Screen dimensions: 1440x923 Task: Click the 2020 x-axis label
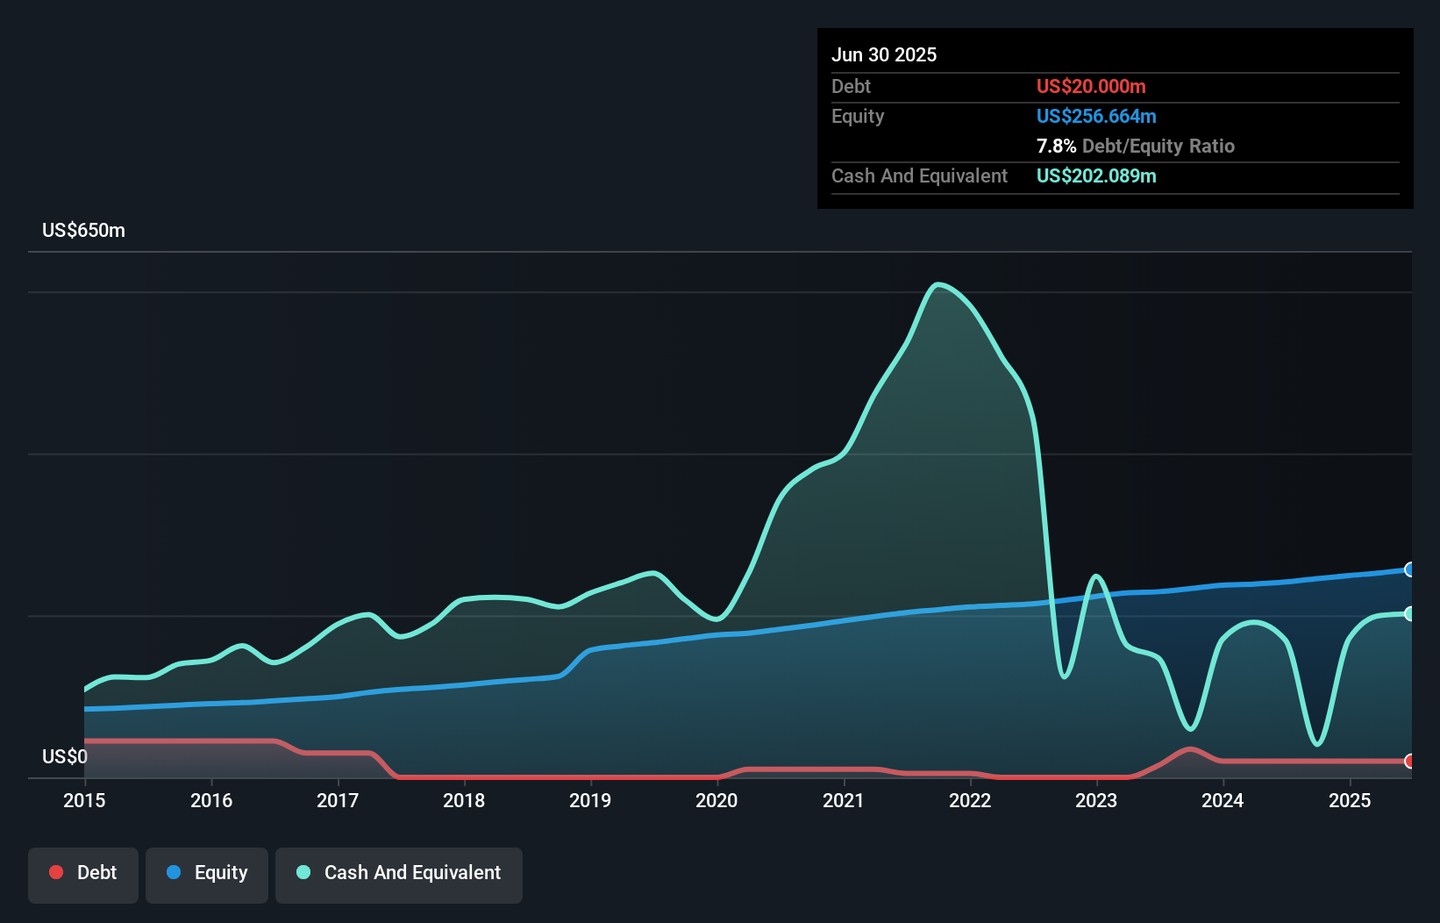(x=717, y=800)
